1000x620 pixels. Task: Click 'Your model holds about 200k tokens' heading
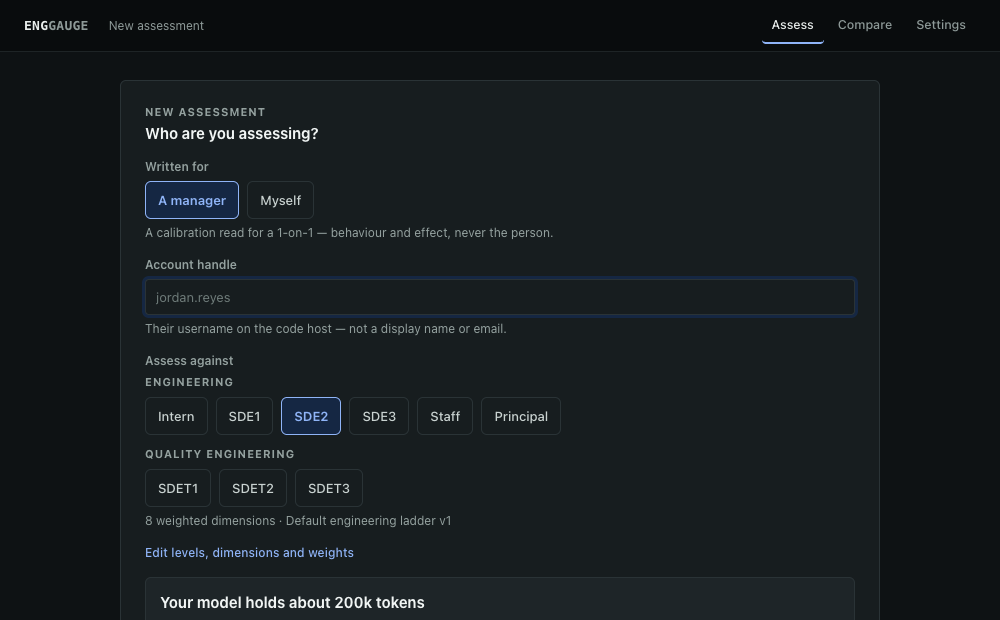click(292, 603)
